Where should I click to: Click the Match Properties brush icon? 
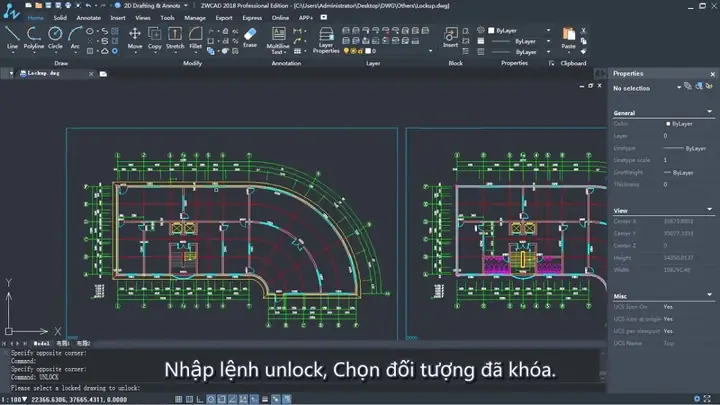[x=584, y=51]
